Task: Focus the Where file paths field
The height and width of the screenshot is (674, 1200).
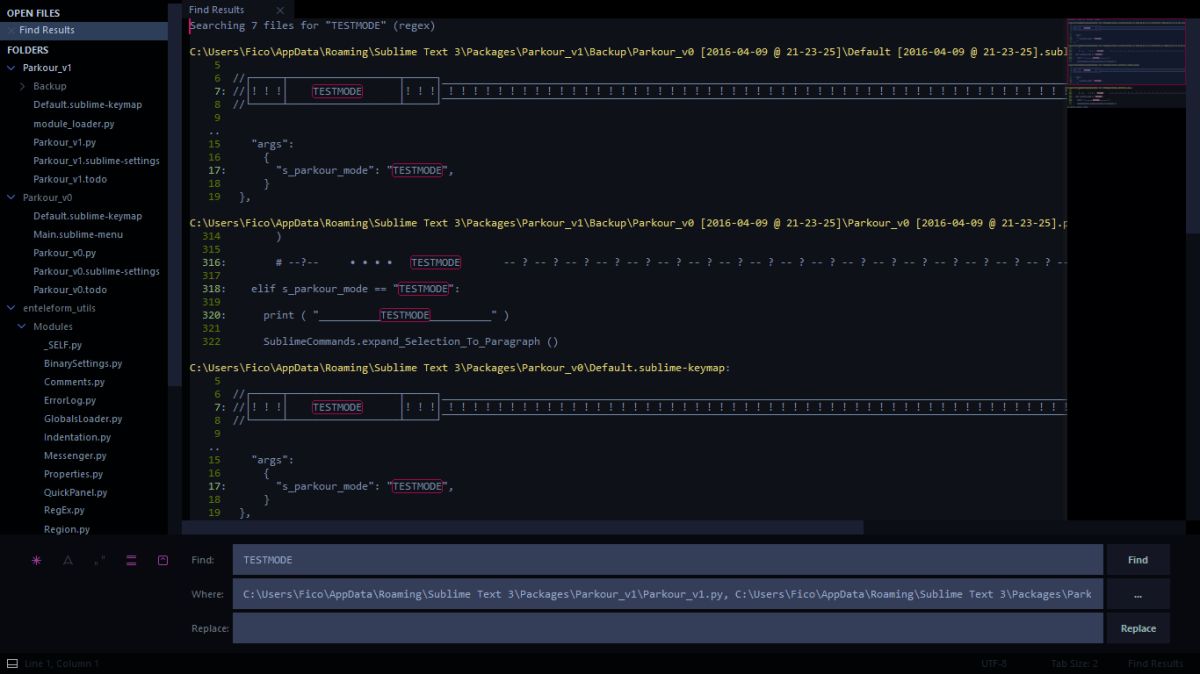Action: tap(667, 594)
